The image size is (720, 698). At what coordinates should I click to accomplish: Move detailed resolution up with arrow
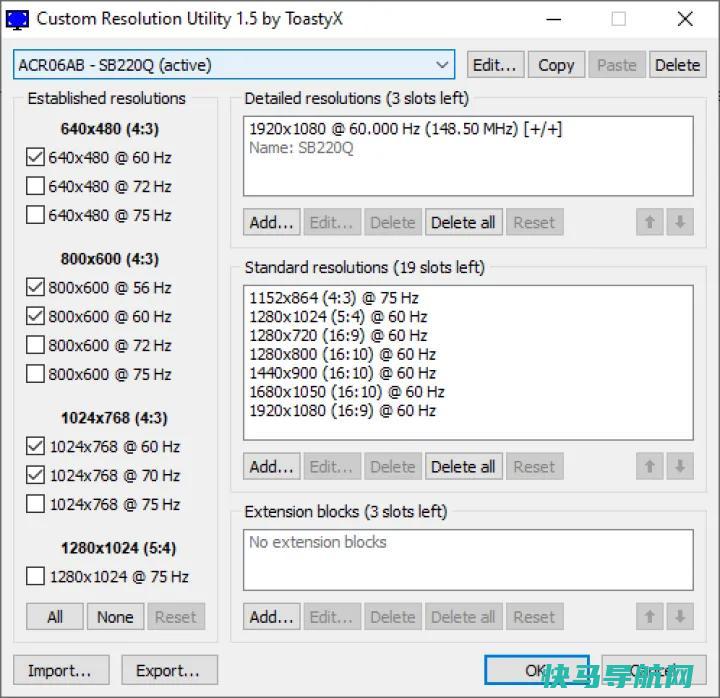click(x=650, y=223)
